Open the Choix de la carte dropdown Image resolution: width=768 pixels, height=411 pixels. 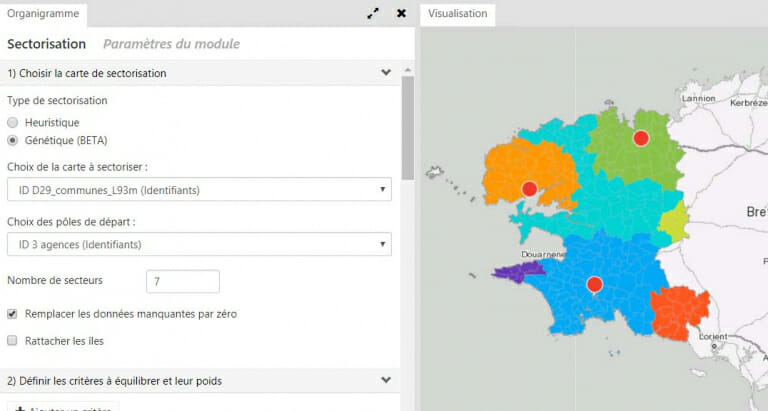[x=198, y=190]
